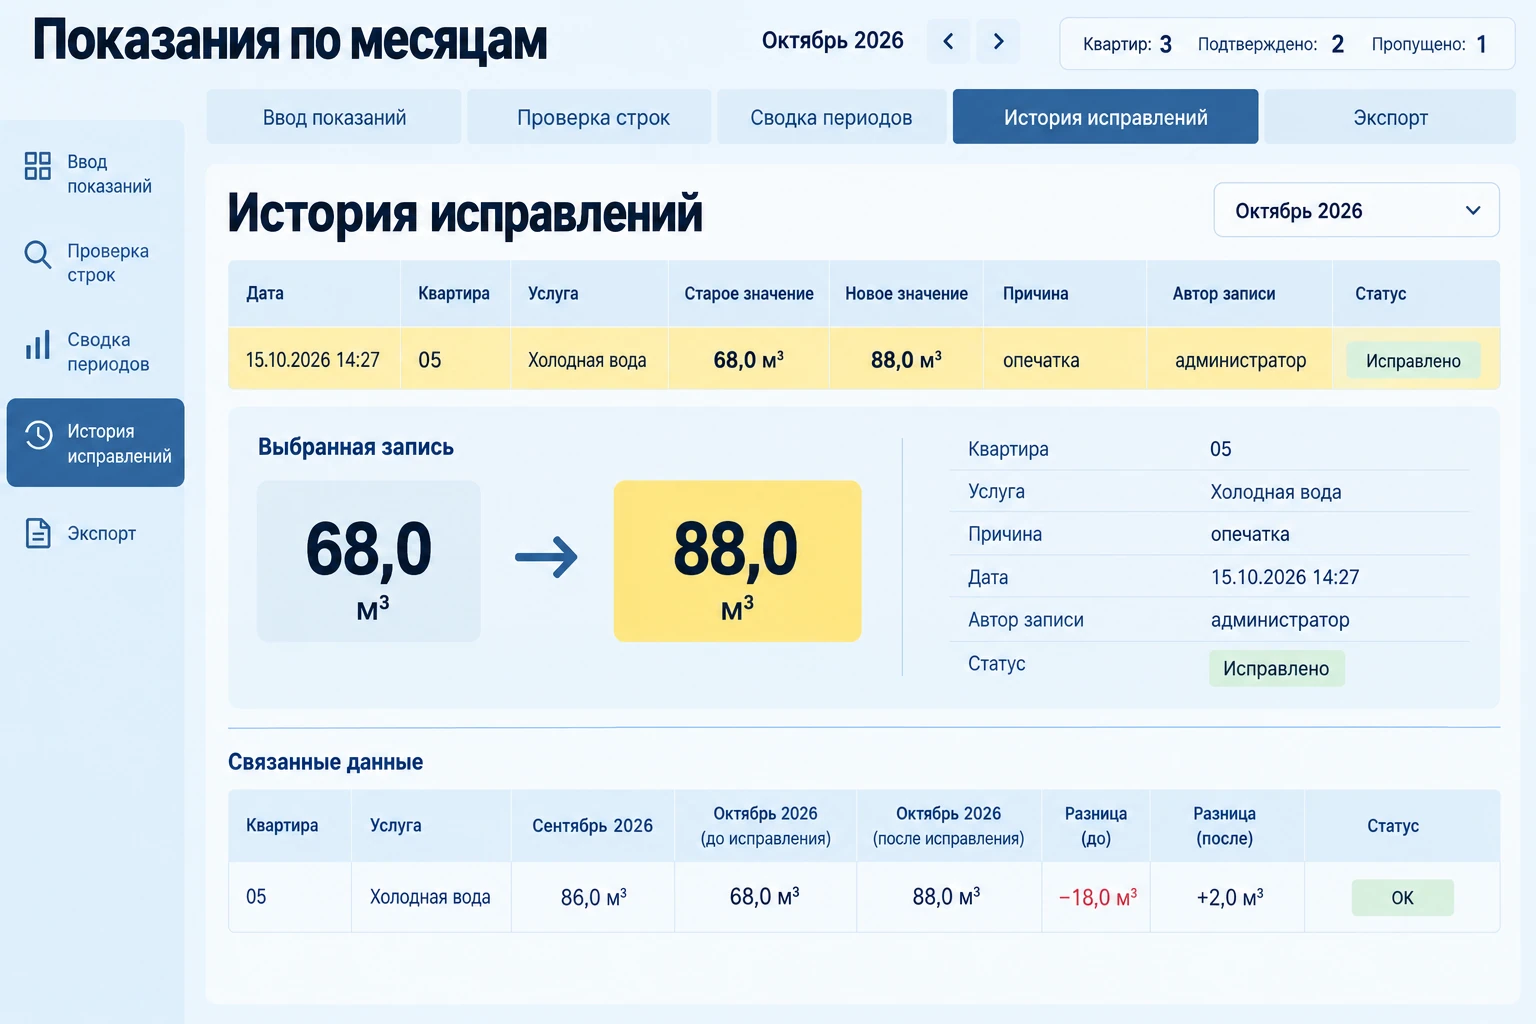Click the Старое значение column header
Viewport: 1536px width, 1024px height.
point(749,293)
